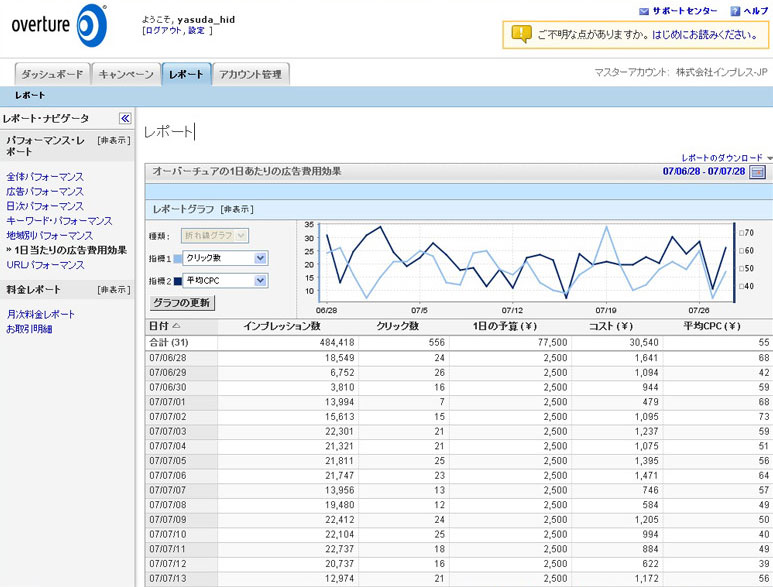Click the yellow alert speech bubble icon
This screenshot has width=773, height=587.
[521, 34]
